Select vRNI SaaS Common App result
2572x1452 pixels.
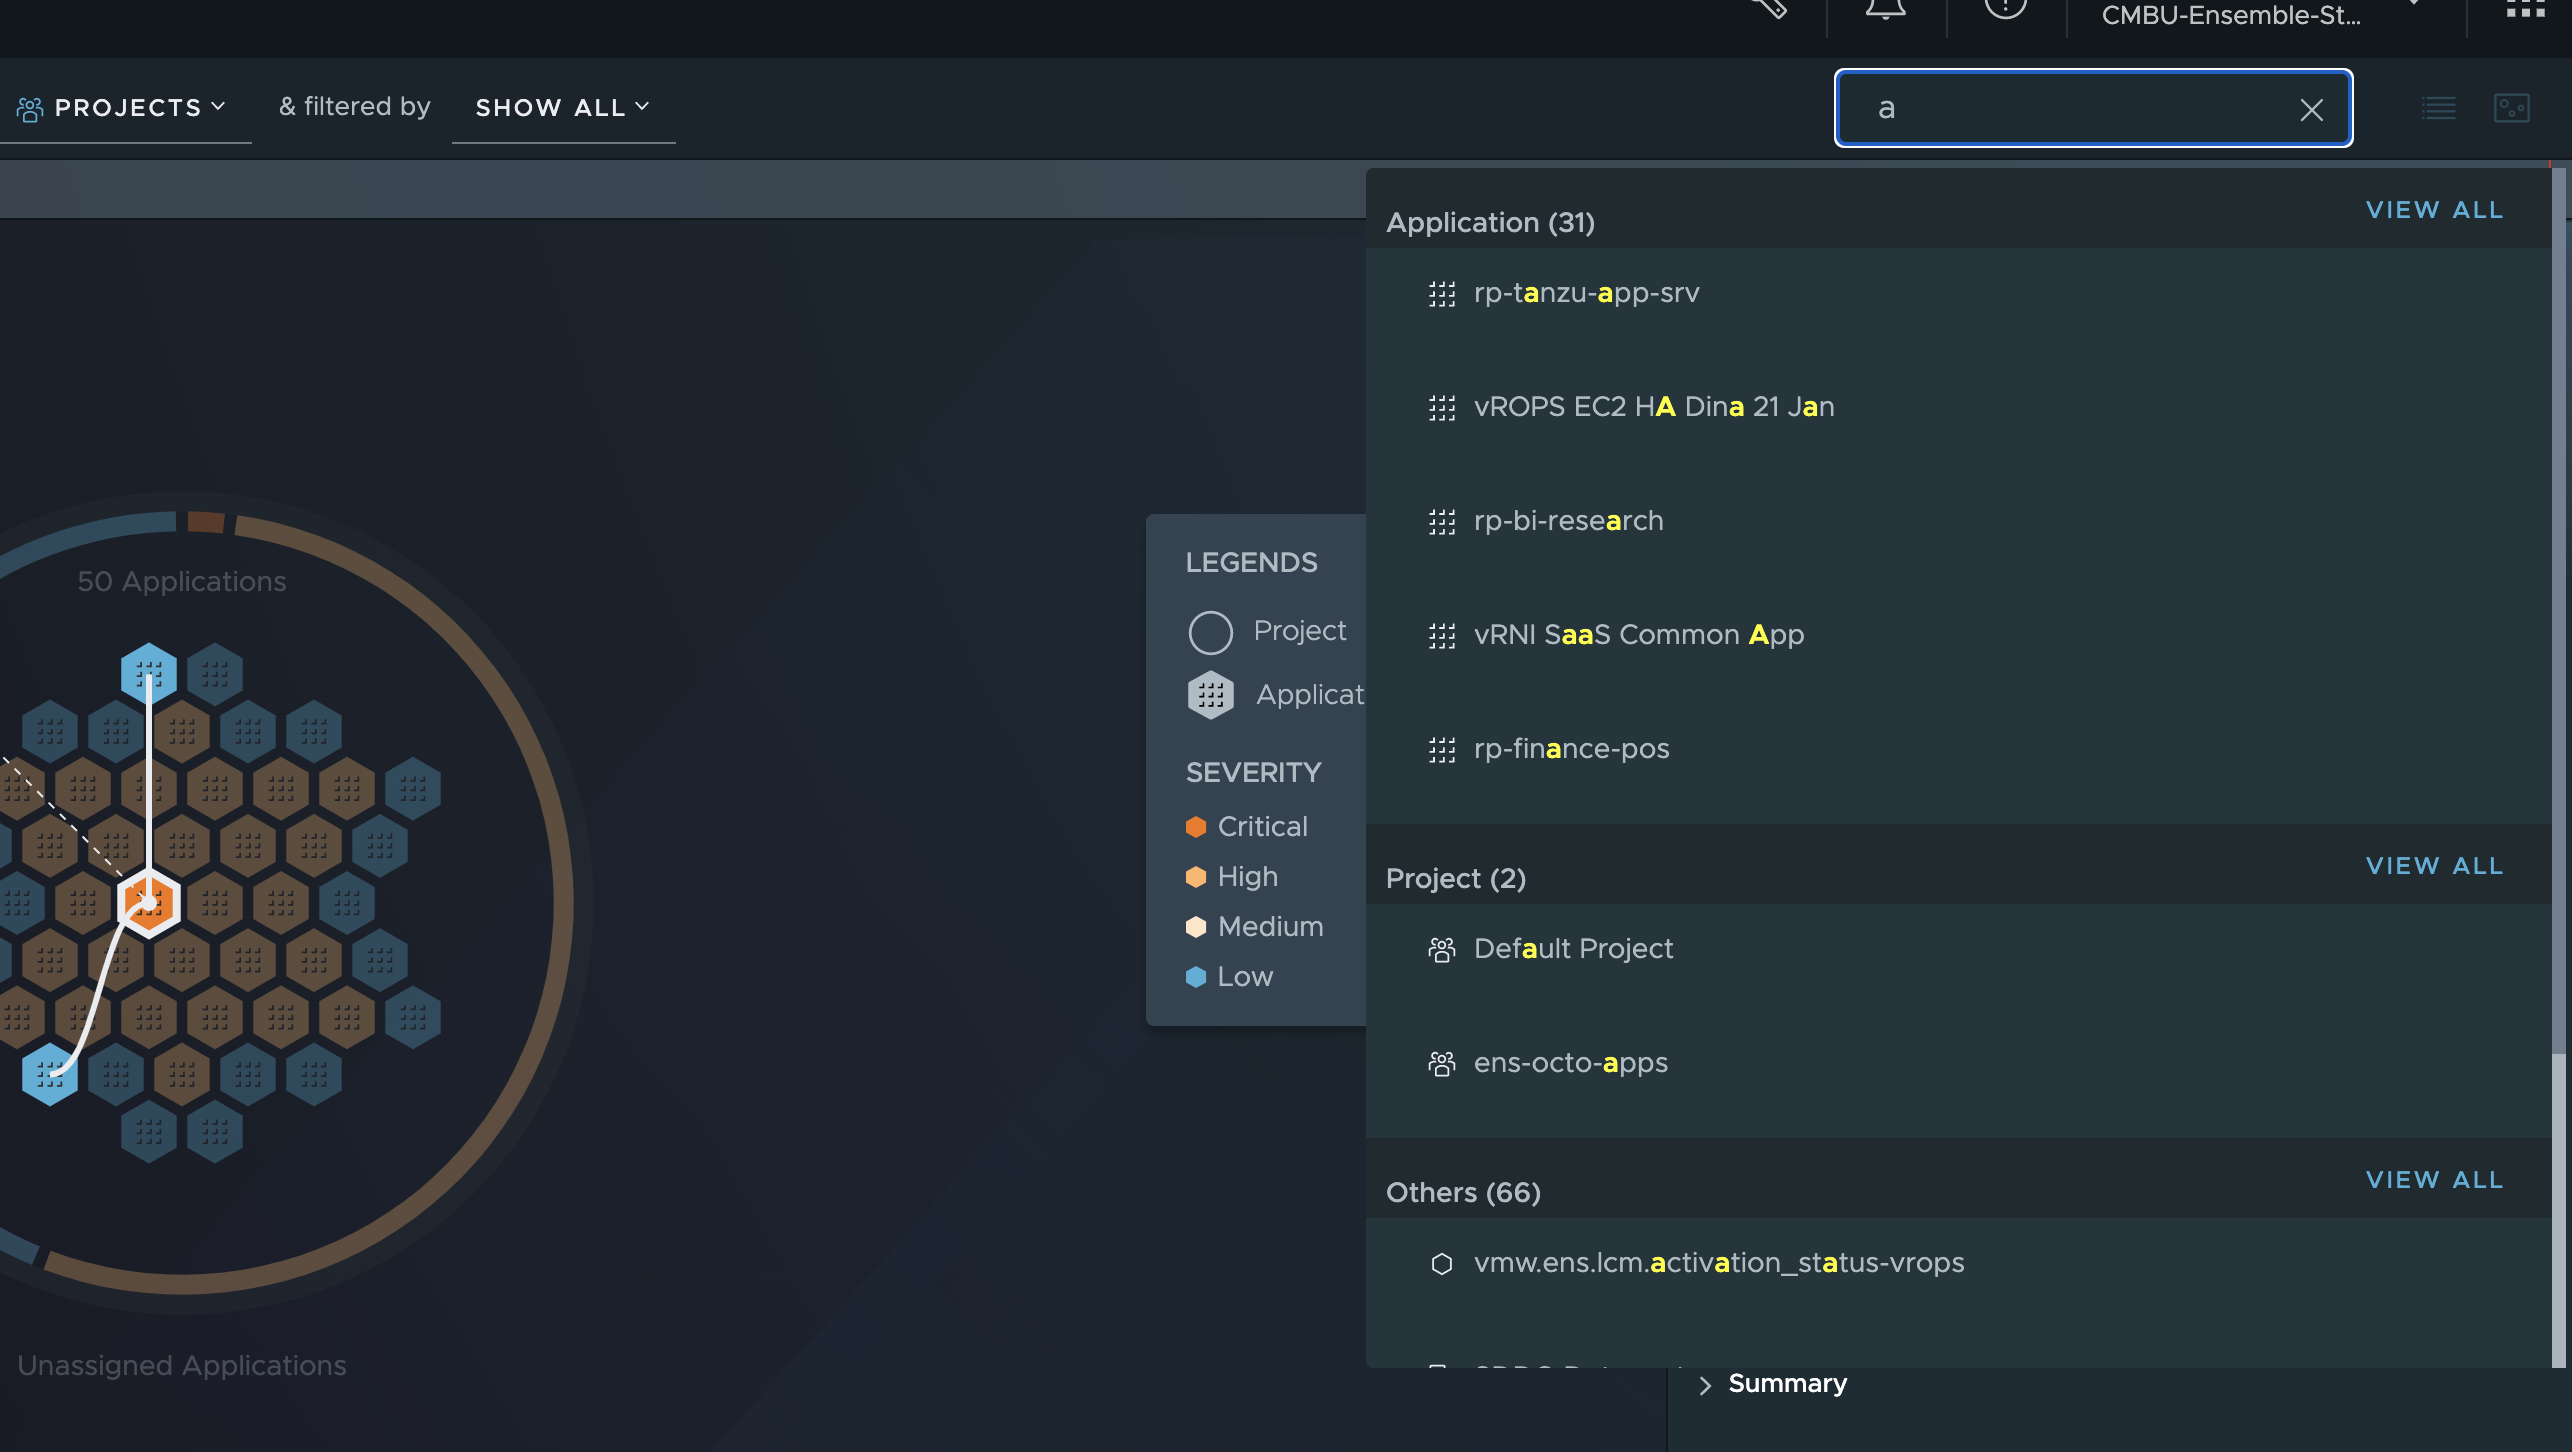click(1639, 634)
